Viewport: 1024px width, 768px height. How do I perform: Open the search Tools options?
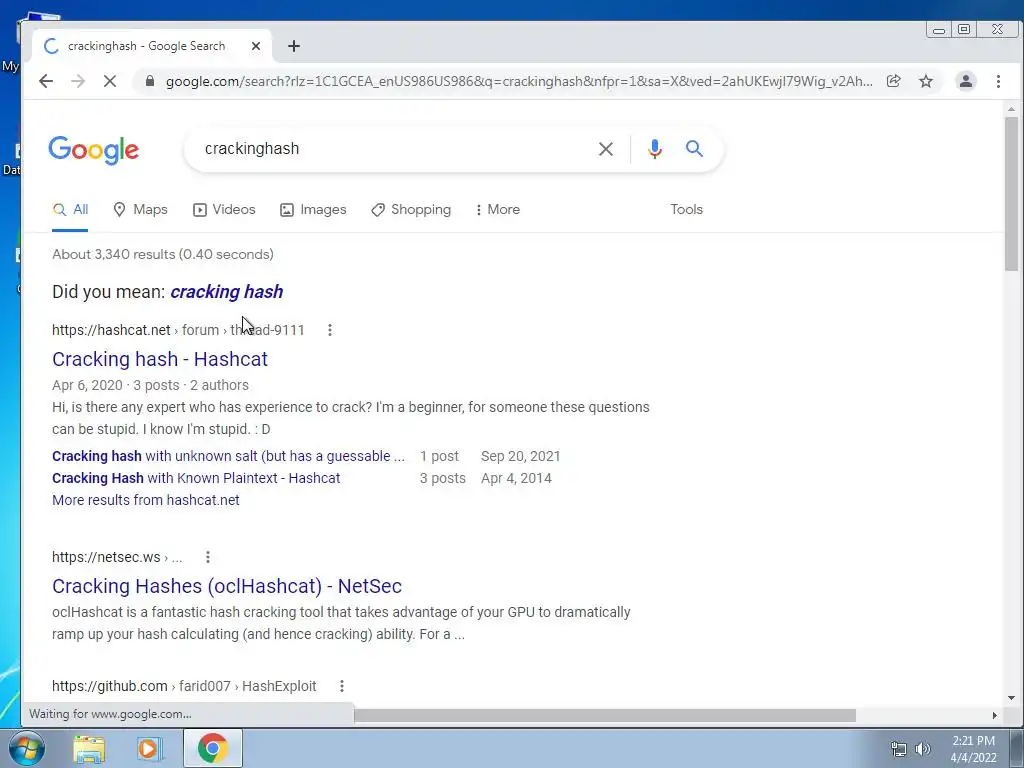point(686,210)
